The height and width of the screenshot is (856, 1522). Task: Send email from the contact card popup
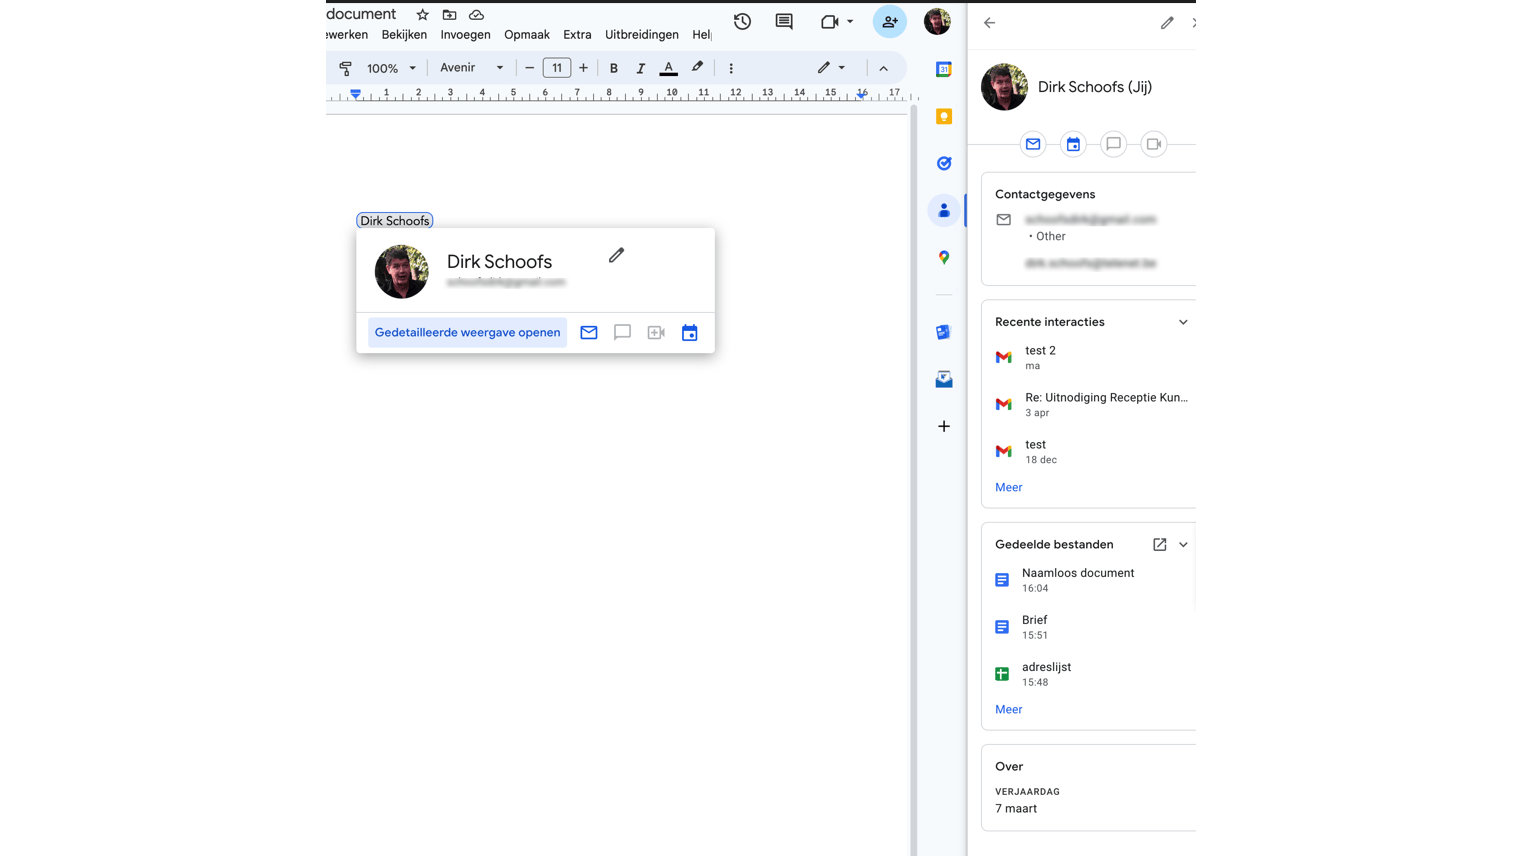(x=589, y=333)
